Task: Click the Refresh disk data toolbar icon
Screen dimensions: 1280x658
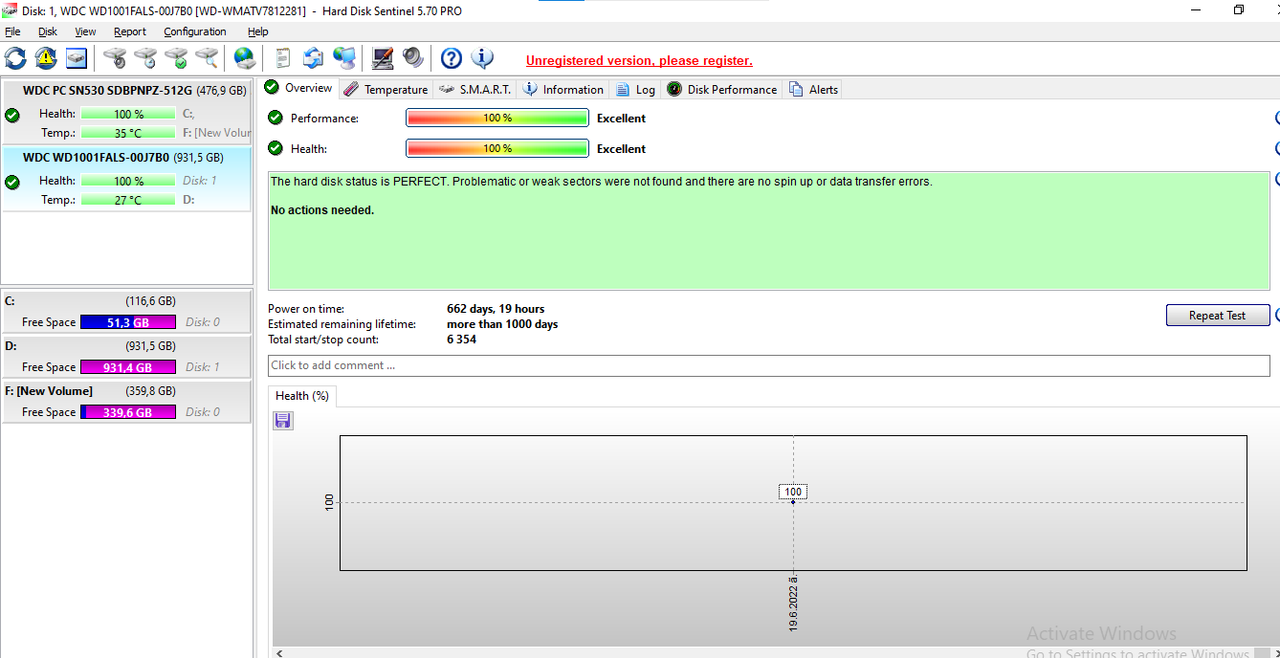Action: [x=15, y=58]
